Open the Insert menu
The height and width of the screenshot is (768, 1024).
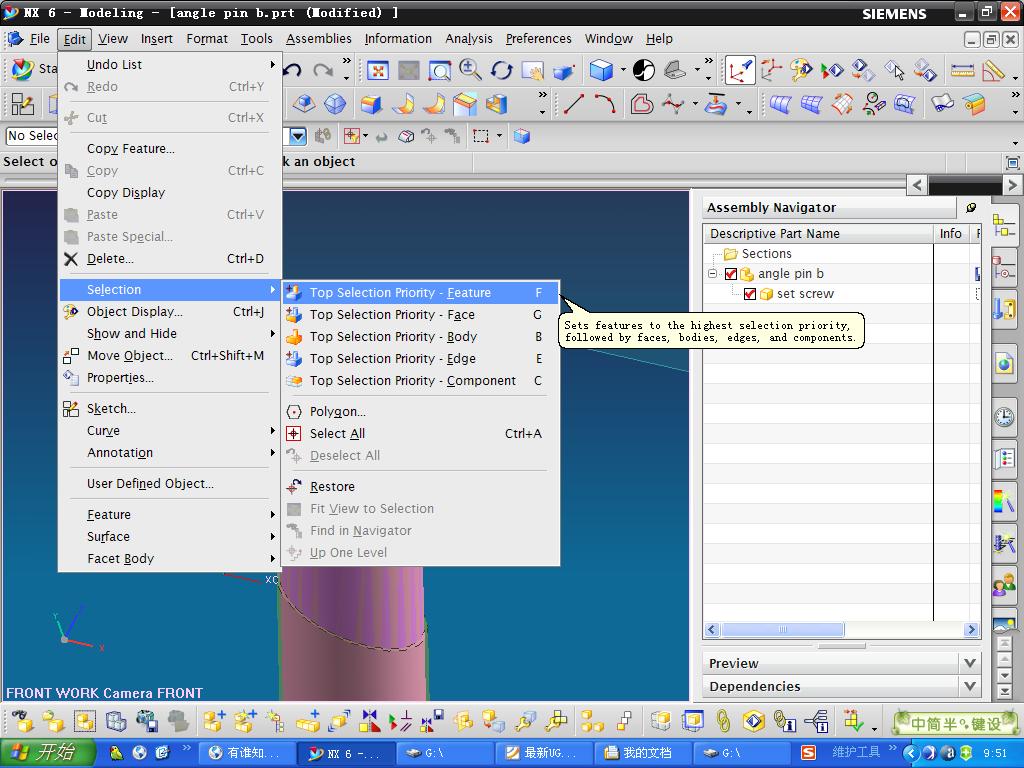[157, 39]
